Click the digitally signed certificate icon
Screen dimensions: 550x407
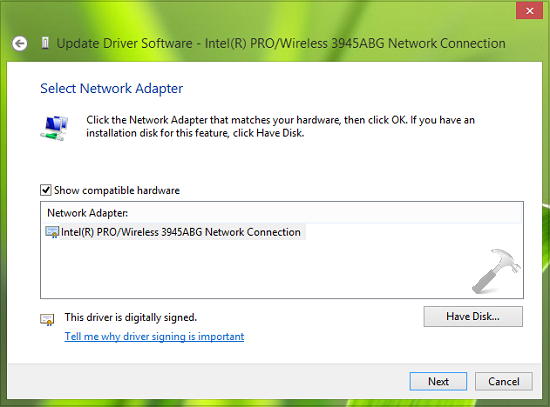tap(47, 319)
